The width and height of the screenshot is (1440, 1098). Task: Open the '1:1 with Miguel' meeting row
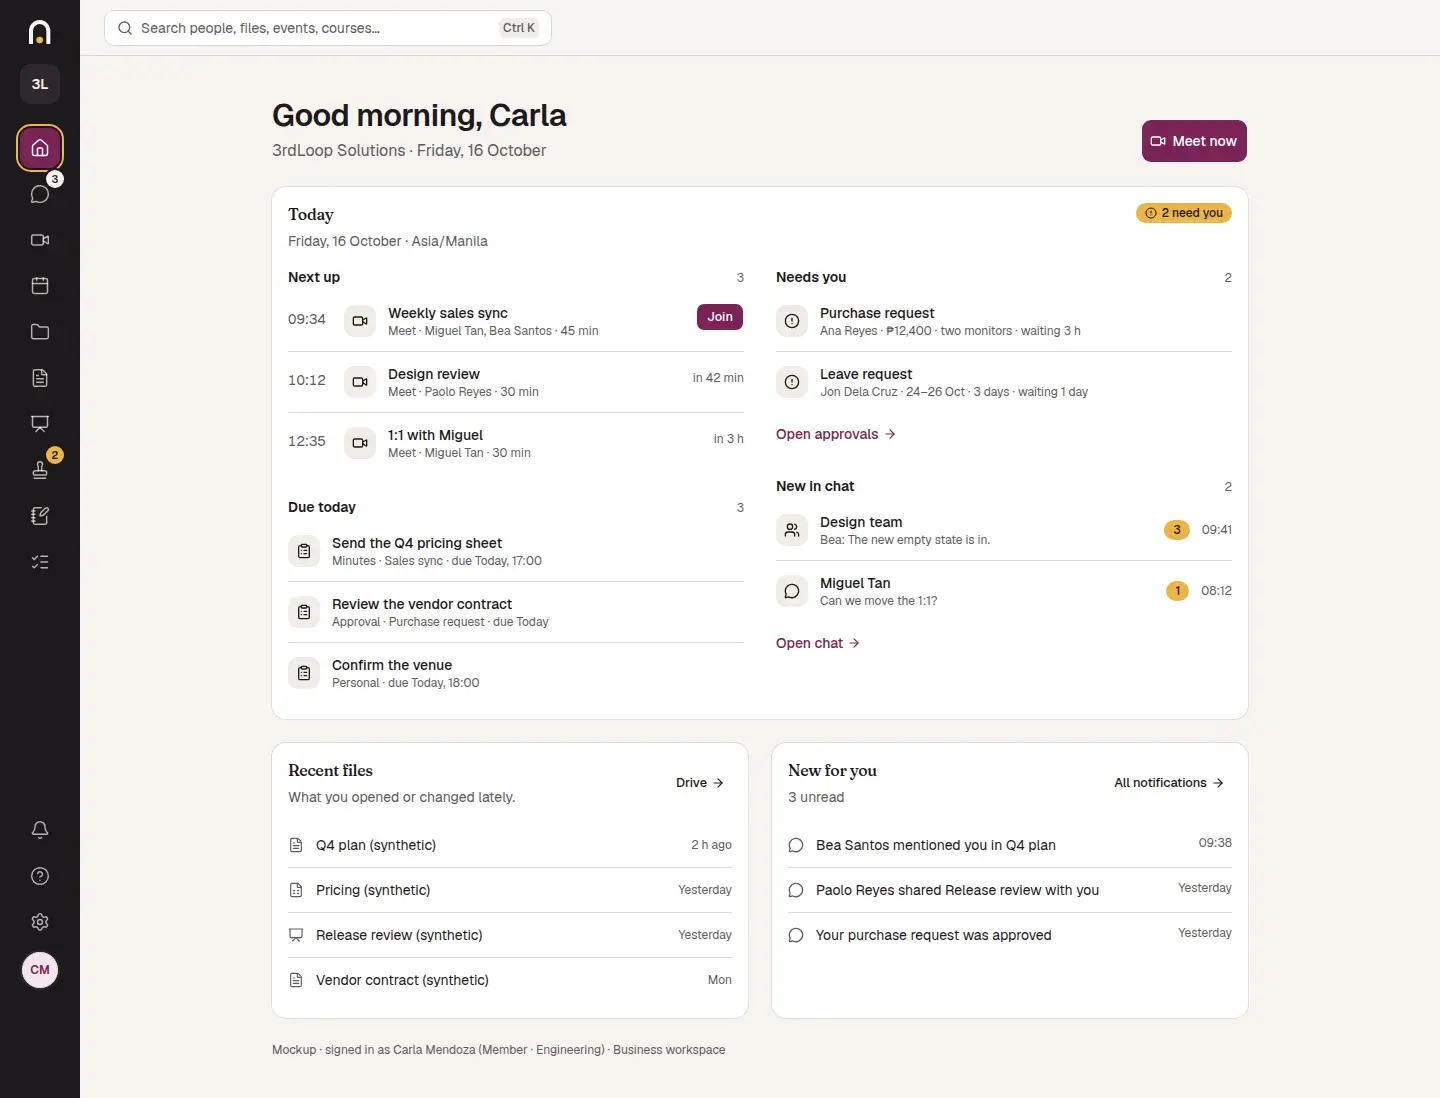(516, 443)
